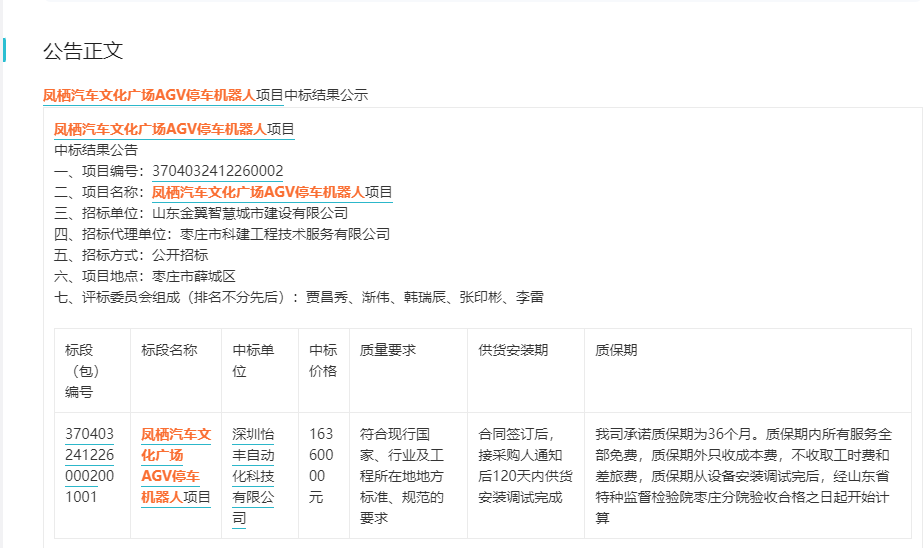Click the project location 枣庄市薛城区
Image resolution: width=923 pixels, height=548 pixels.
tap(194, 277)
